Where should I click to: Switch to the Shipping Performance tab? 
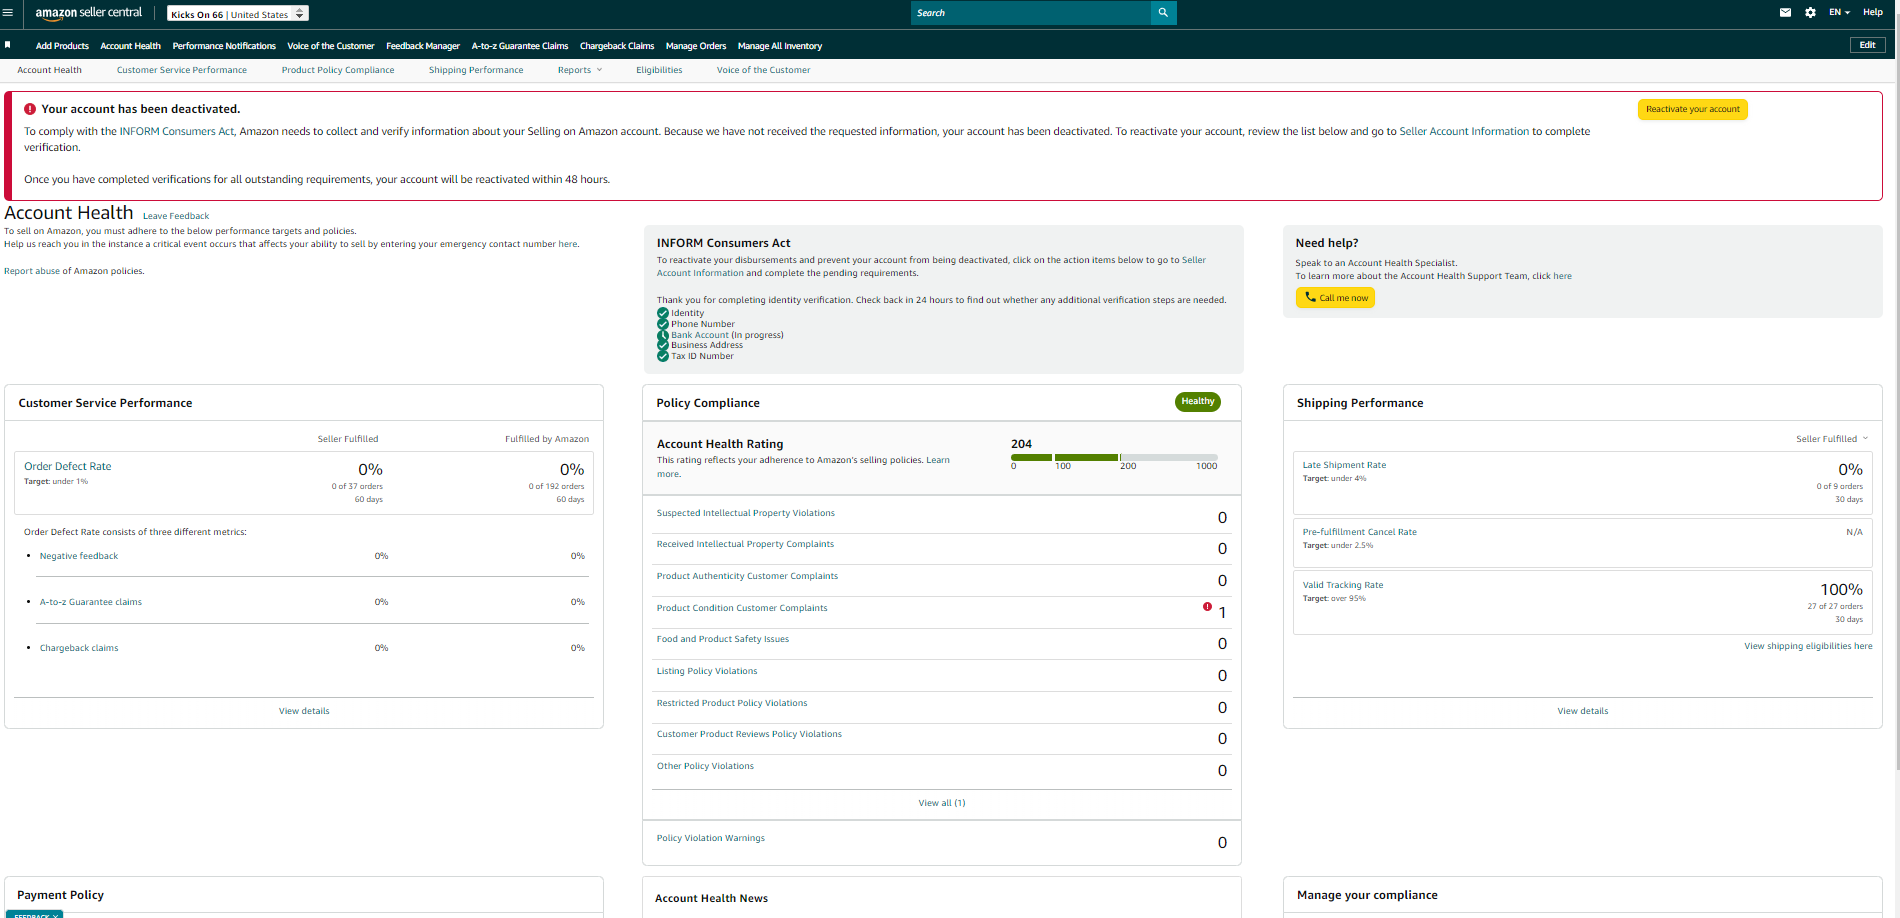(476, 70)
